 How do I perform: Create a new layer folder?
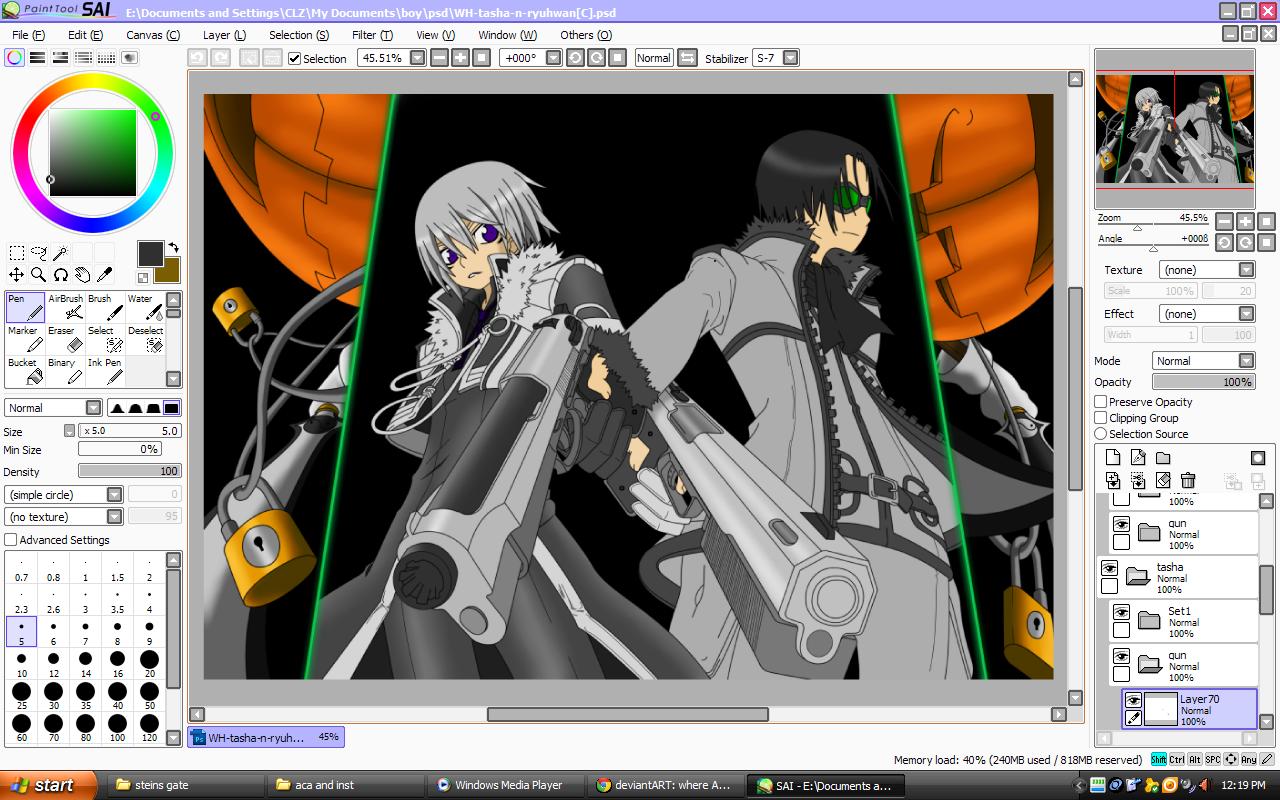click(x=1163, y=458)
